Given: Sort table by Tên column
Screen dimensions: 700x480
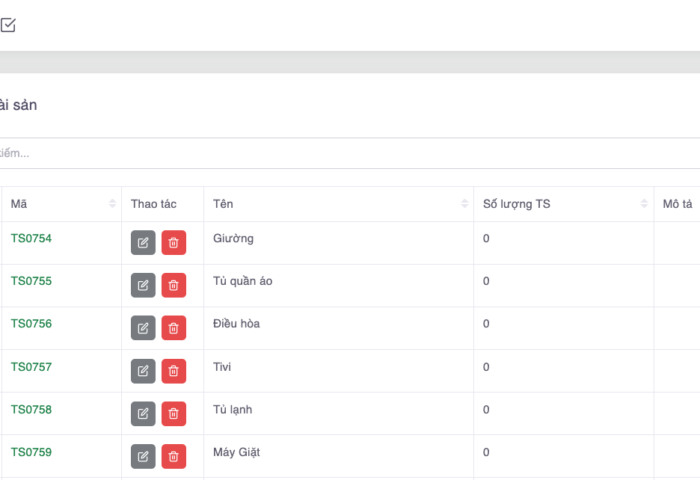Looking at the screenshot, I should 465,204.
